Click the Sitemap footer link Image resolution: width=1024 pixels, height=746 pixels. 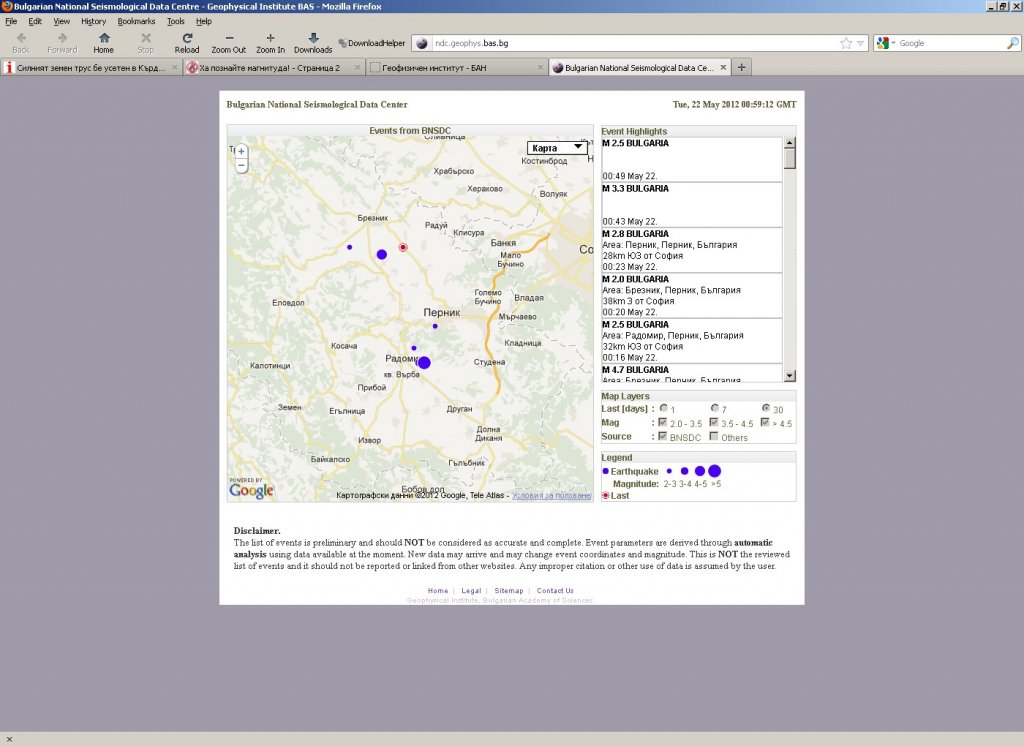[508, 591]
